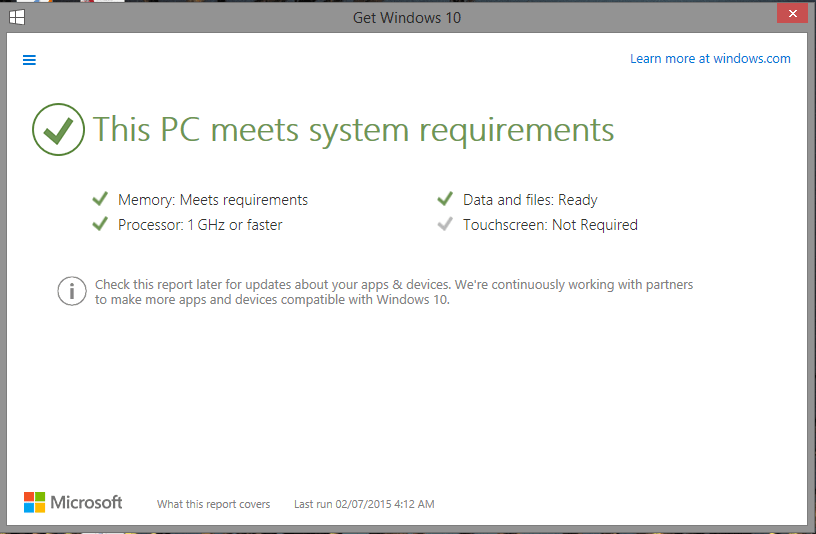This screenshot has height=534, width=816.
Task: Click the Memory requirement checkmark
Action: [100, 199]
